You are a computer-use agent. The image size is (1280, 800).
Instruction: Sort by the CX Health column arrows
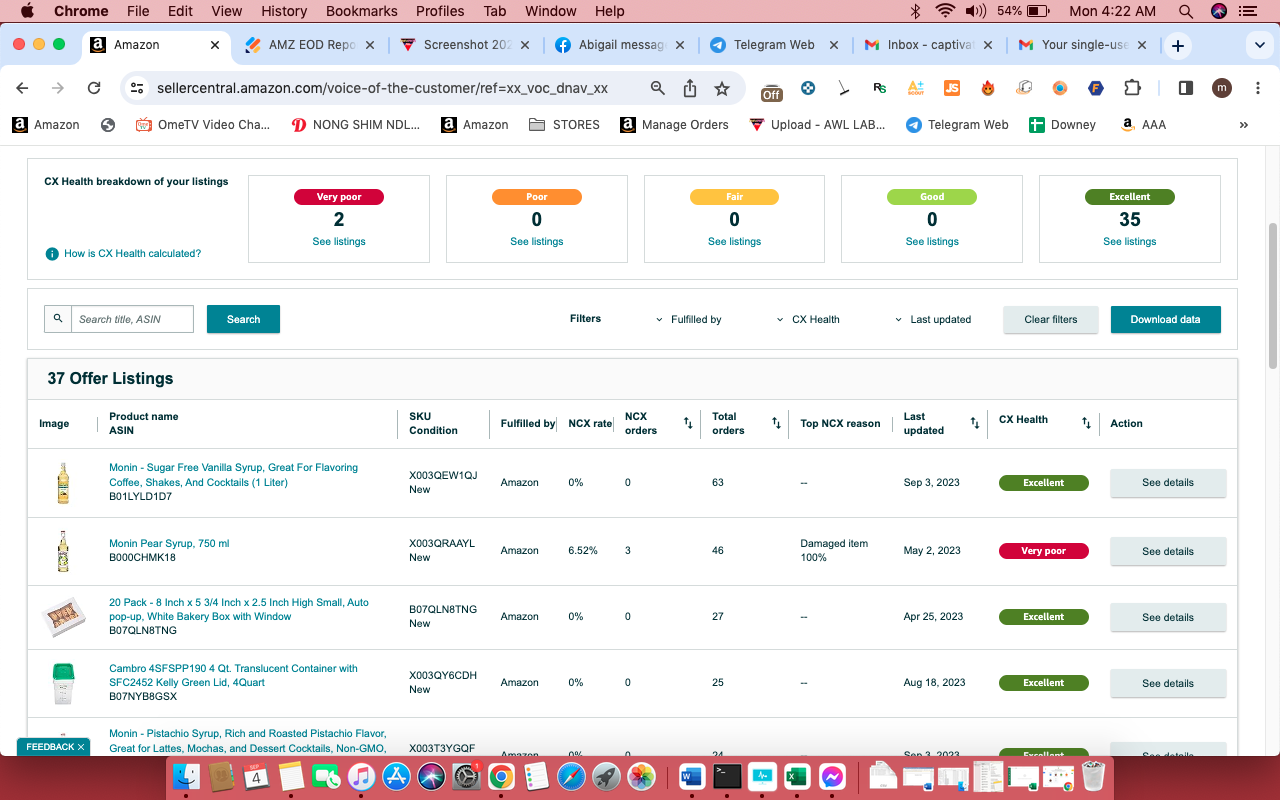1086,424
